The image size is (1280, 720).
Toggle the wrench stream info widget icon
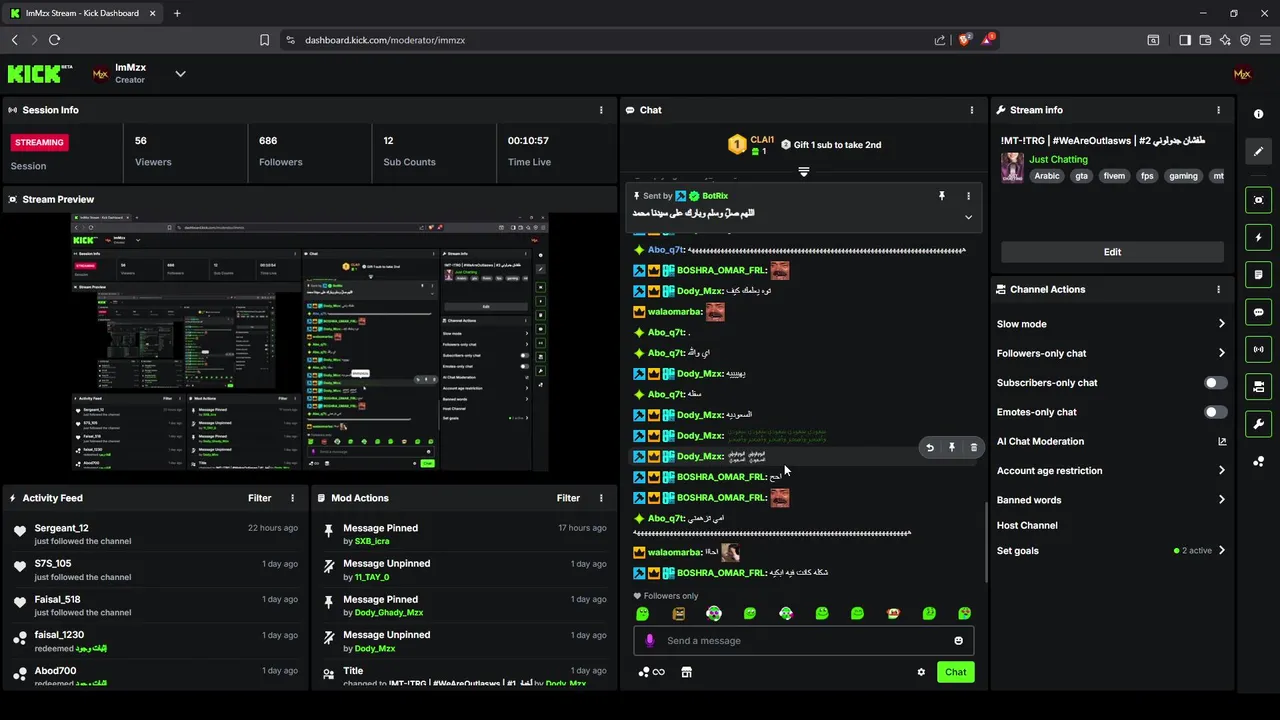[x=1258, y=423]
